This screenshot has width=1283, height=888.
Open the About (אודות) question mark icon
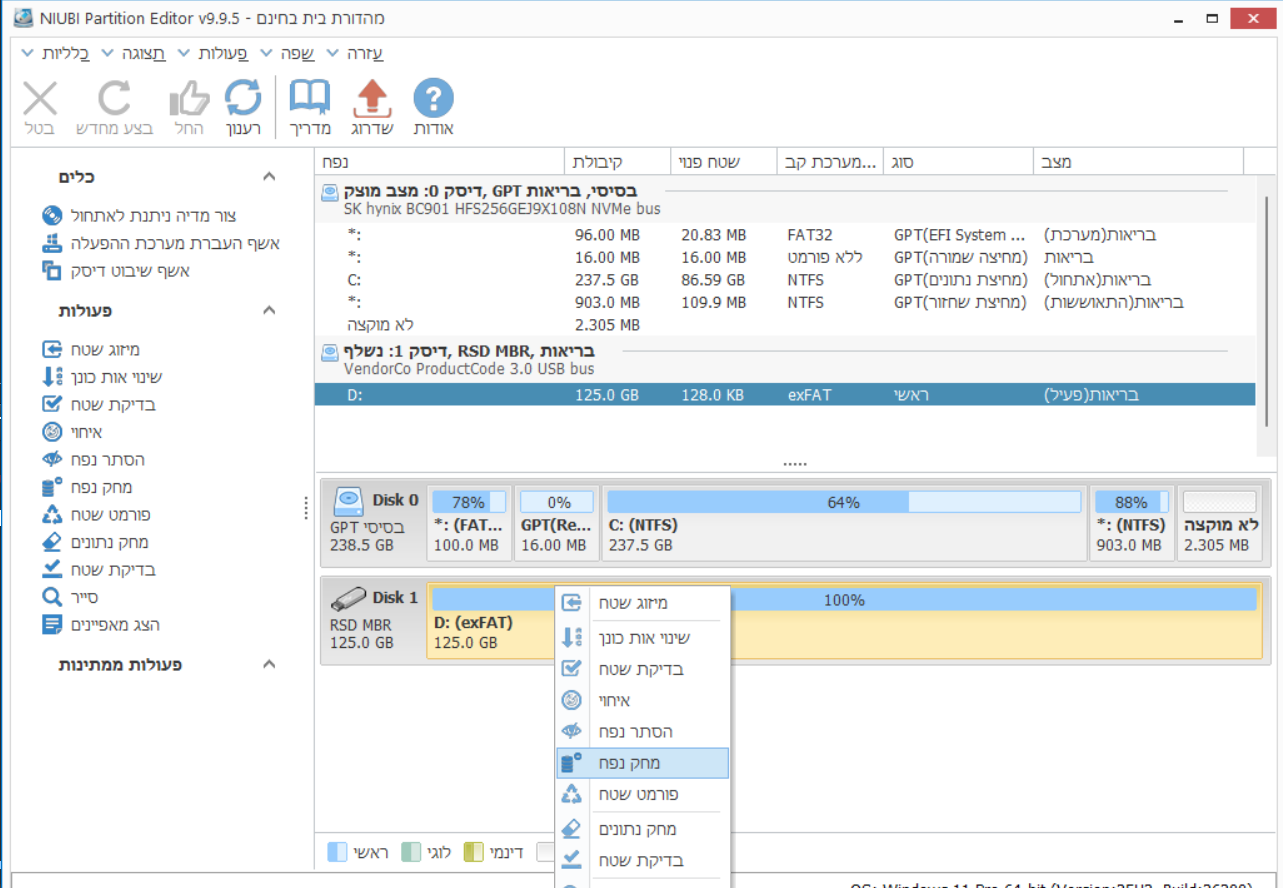433,100
